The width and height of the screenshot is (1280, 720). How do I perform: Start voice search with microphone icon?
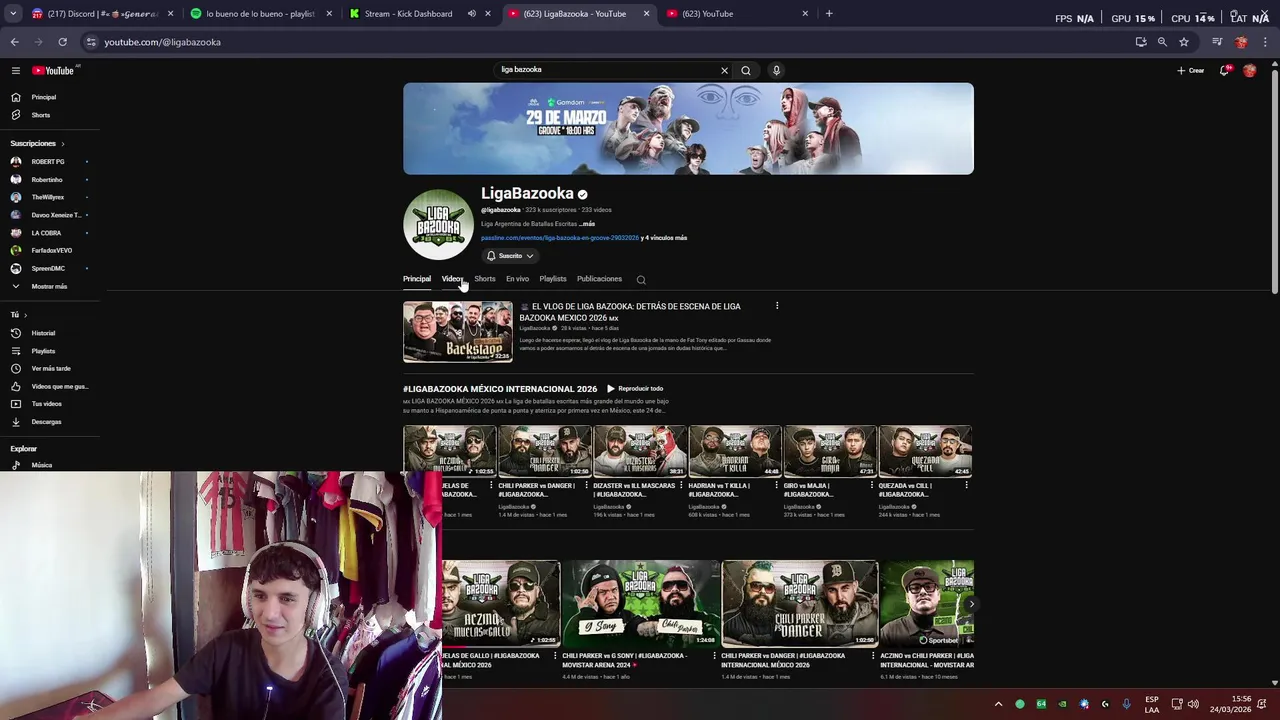776,70
